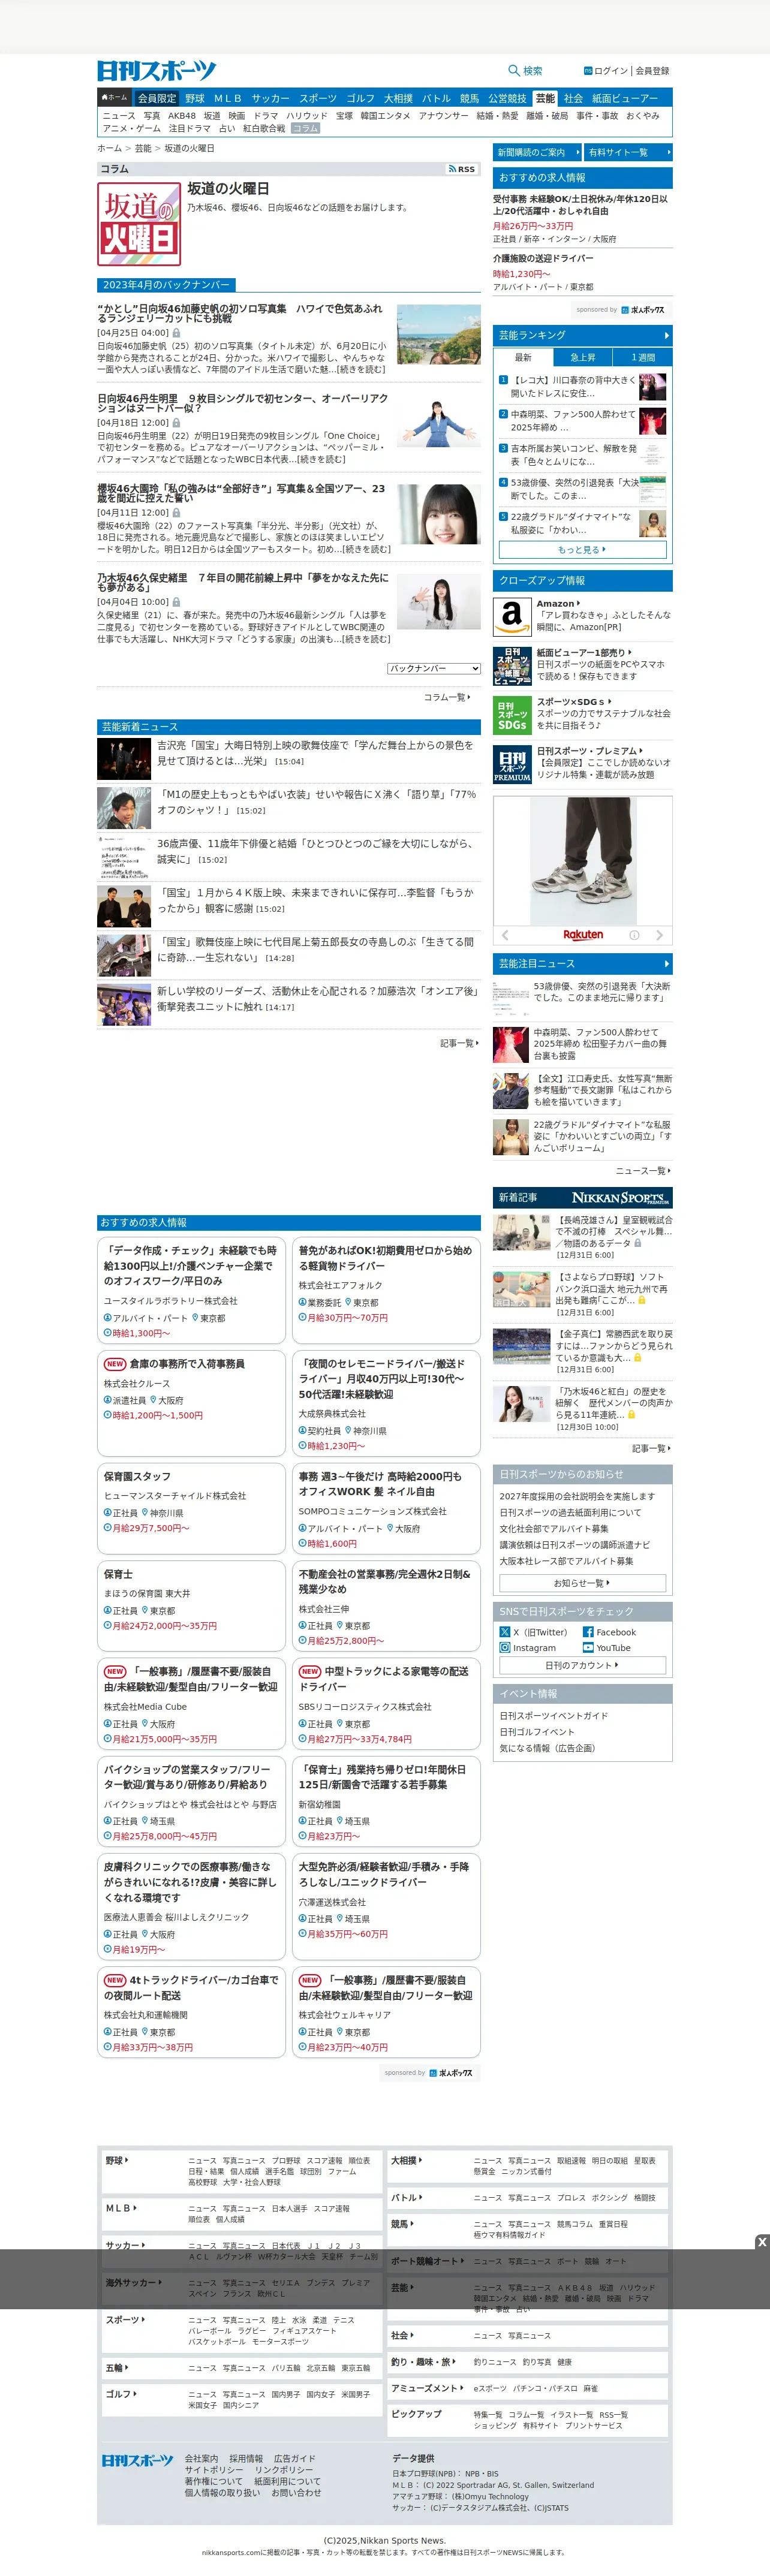Open サッカー in main navigation
770x2576 pixels.
[270, 98]
